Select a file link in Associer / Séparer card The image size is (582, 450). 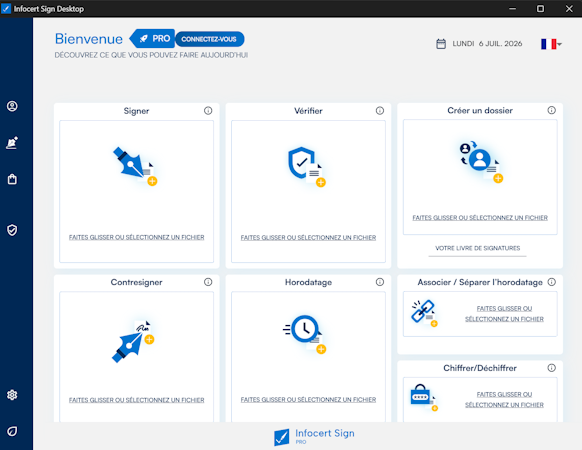coord(504,314)
